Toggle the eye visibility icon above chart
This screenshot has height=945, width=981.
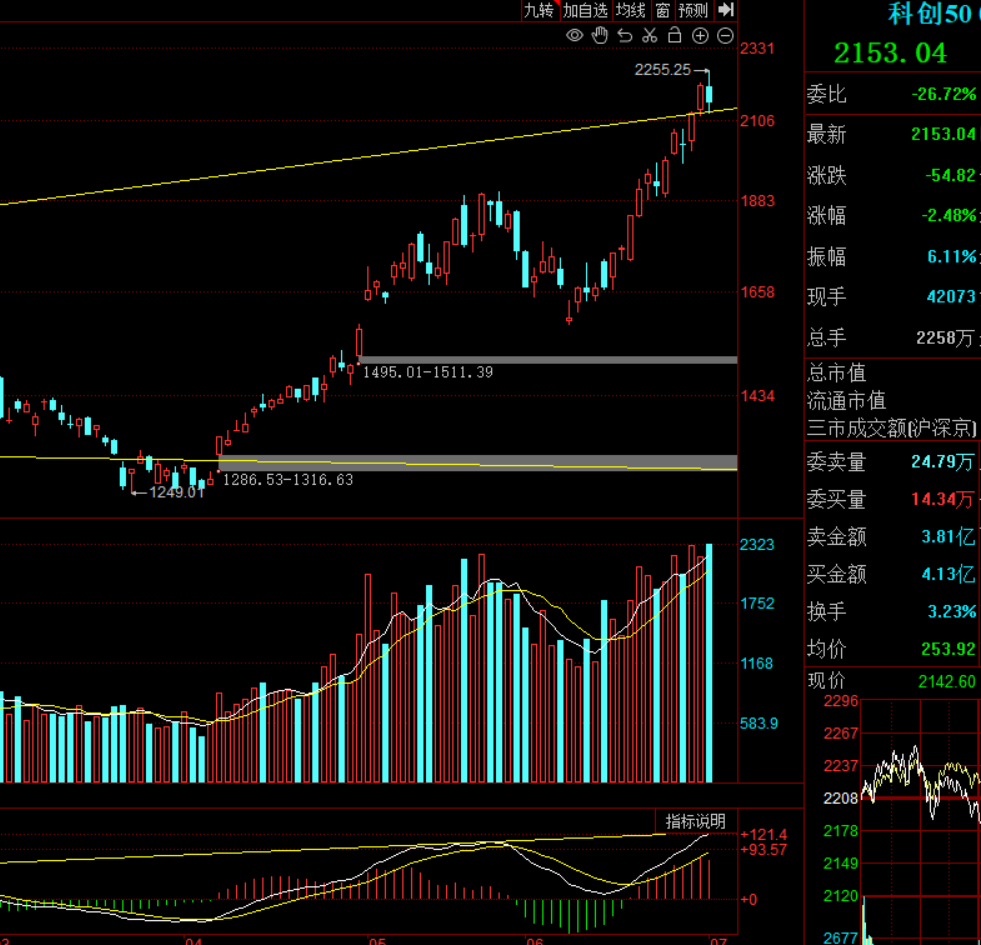point(574,36)
